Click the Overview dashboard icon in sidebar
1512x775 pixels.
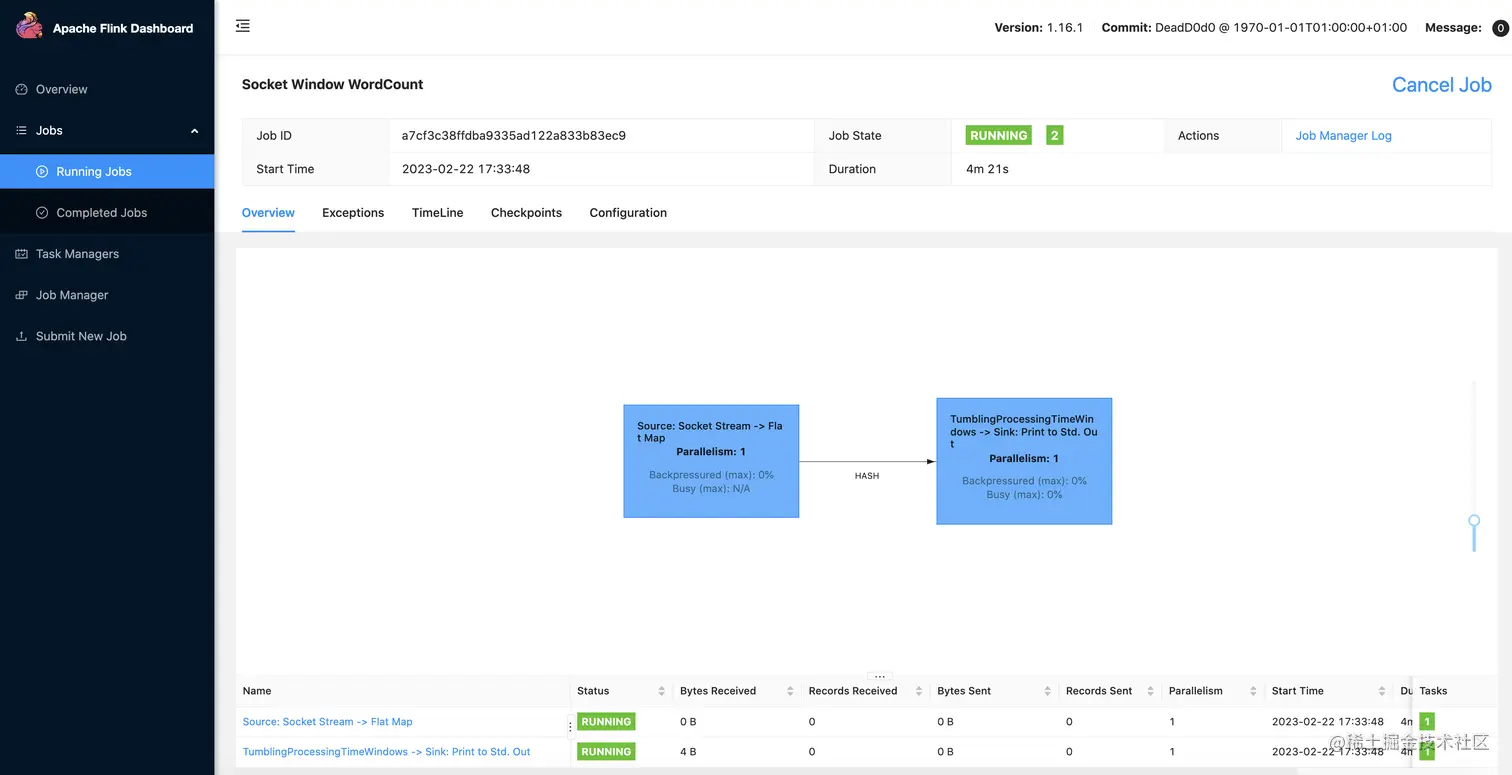click(21, 89)
